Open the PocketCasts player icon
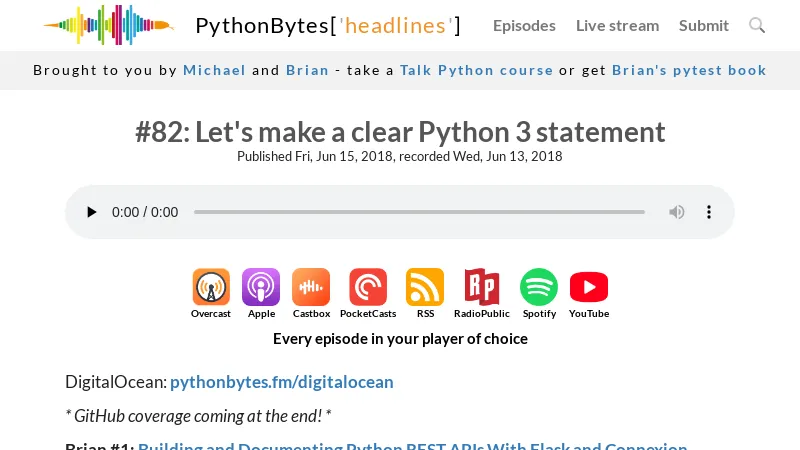 pos(368,288)
